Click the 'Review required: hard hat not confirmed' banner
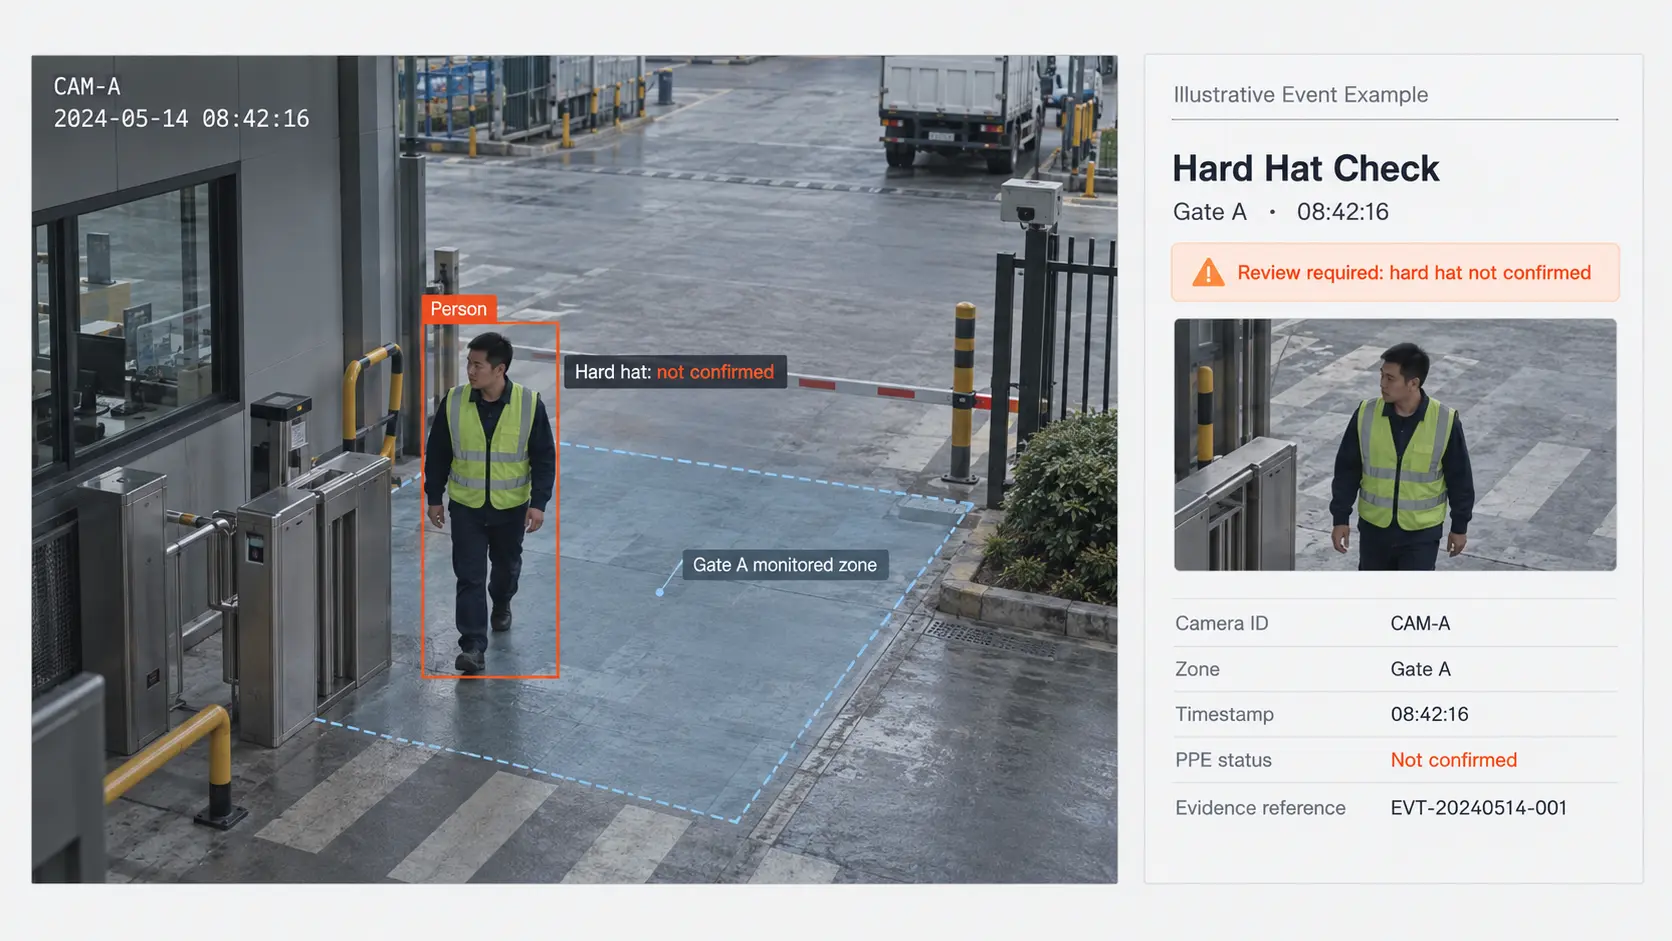This screenshot has height=941, width=1672. tap(1395, 272)
